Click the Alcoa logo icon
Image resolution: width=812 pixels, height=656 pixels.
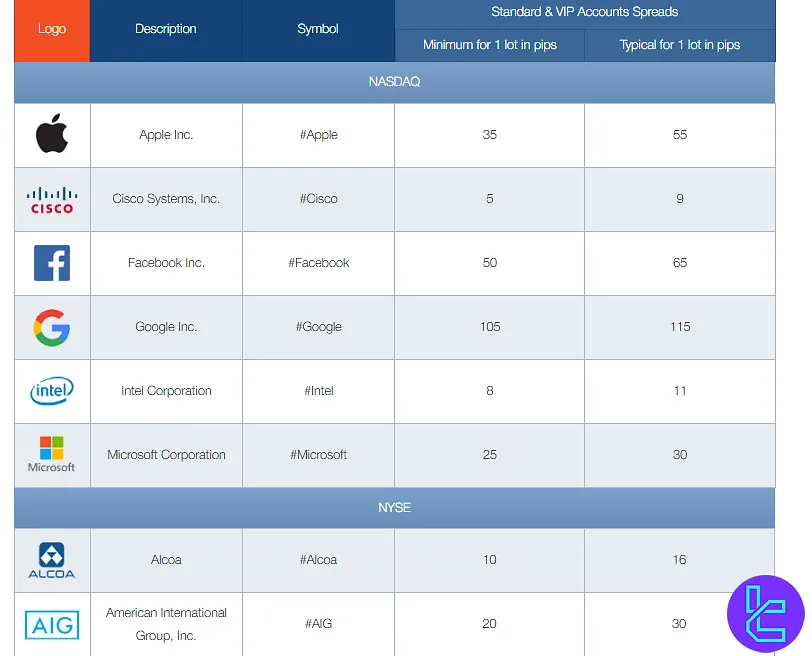pos(51,560)
